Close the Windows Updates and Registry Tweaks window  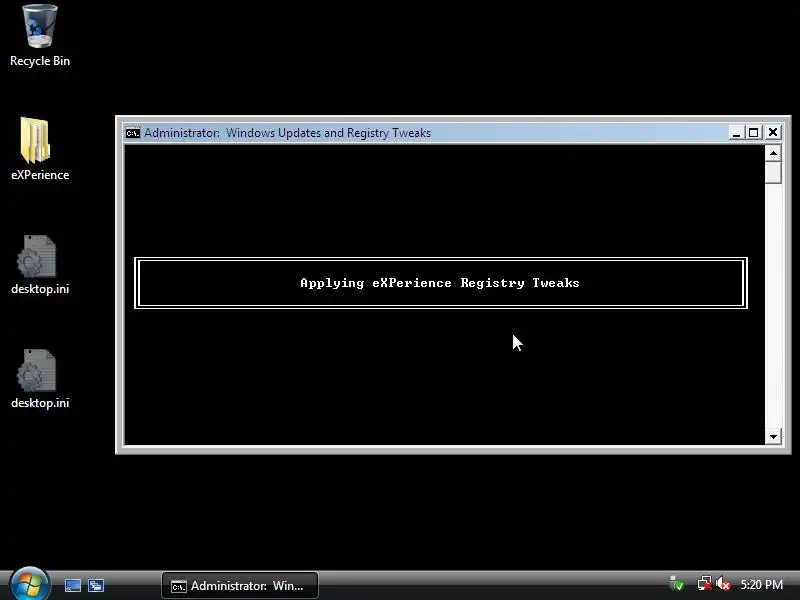773,133
